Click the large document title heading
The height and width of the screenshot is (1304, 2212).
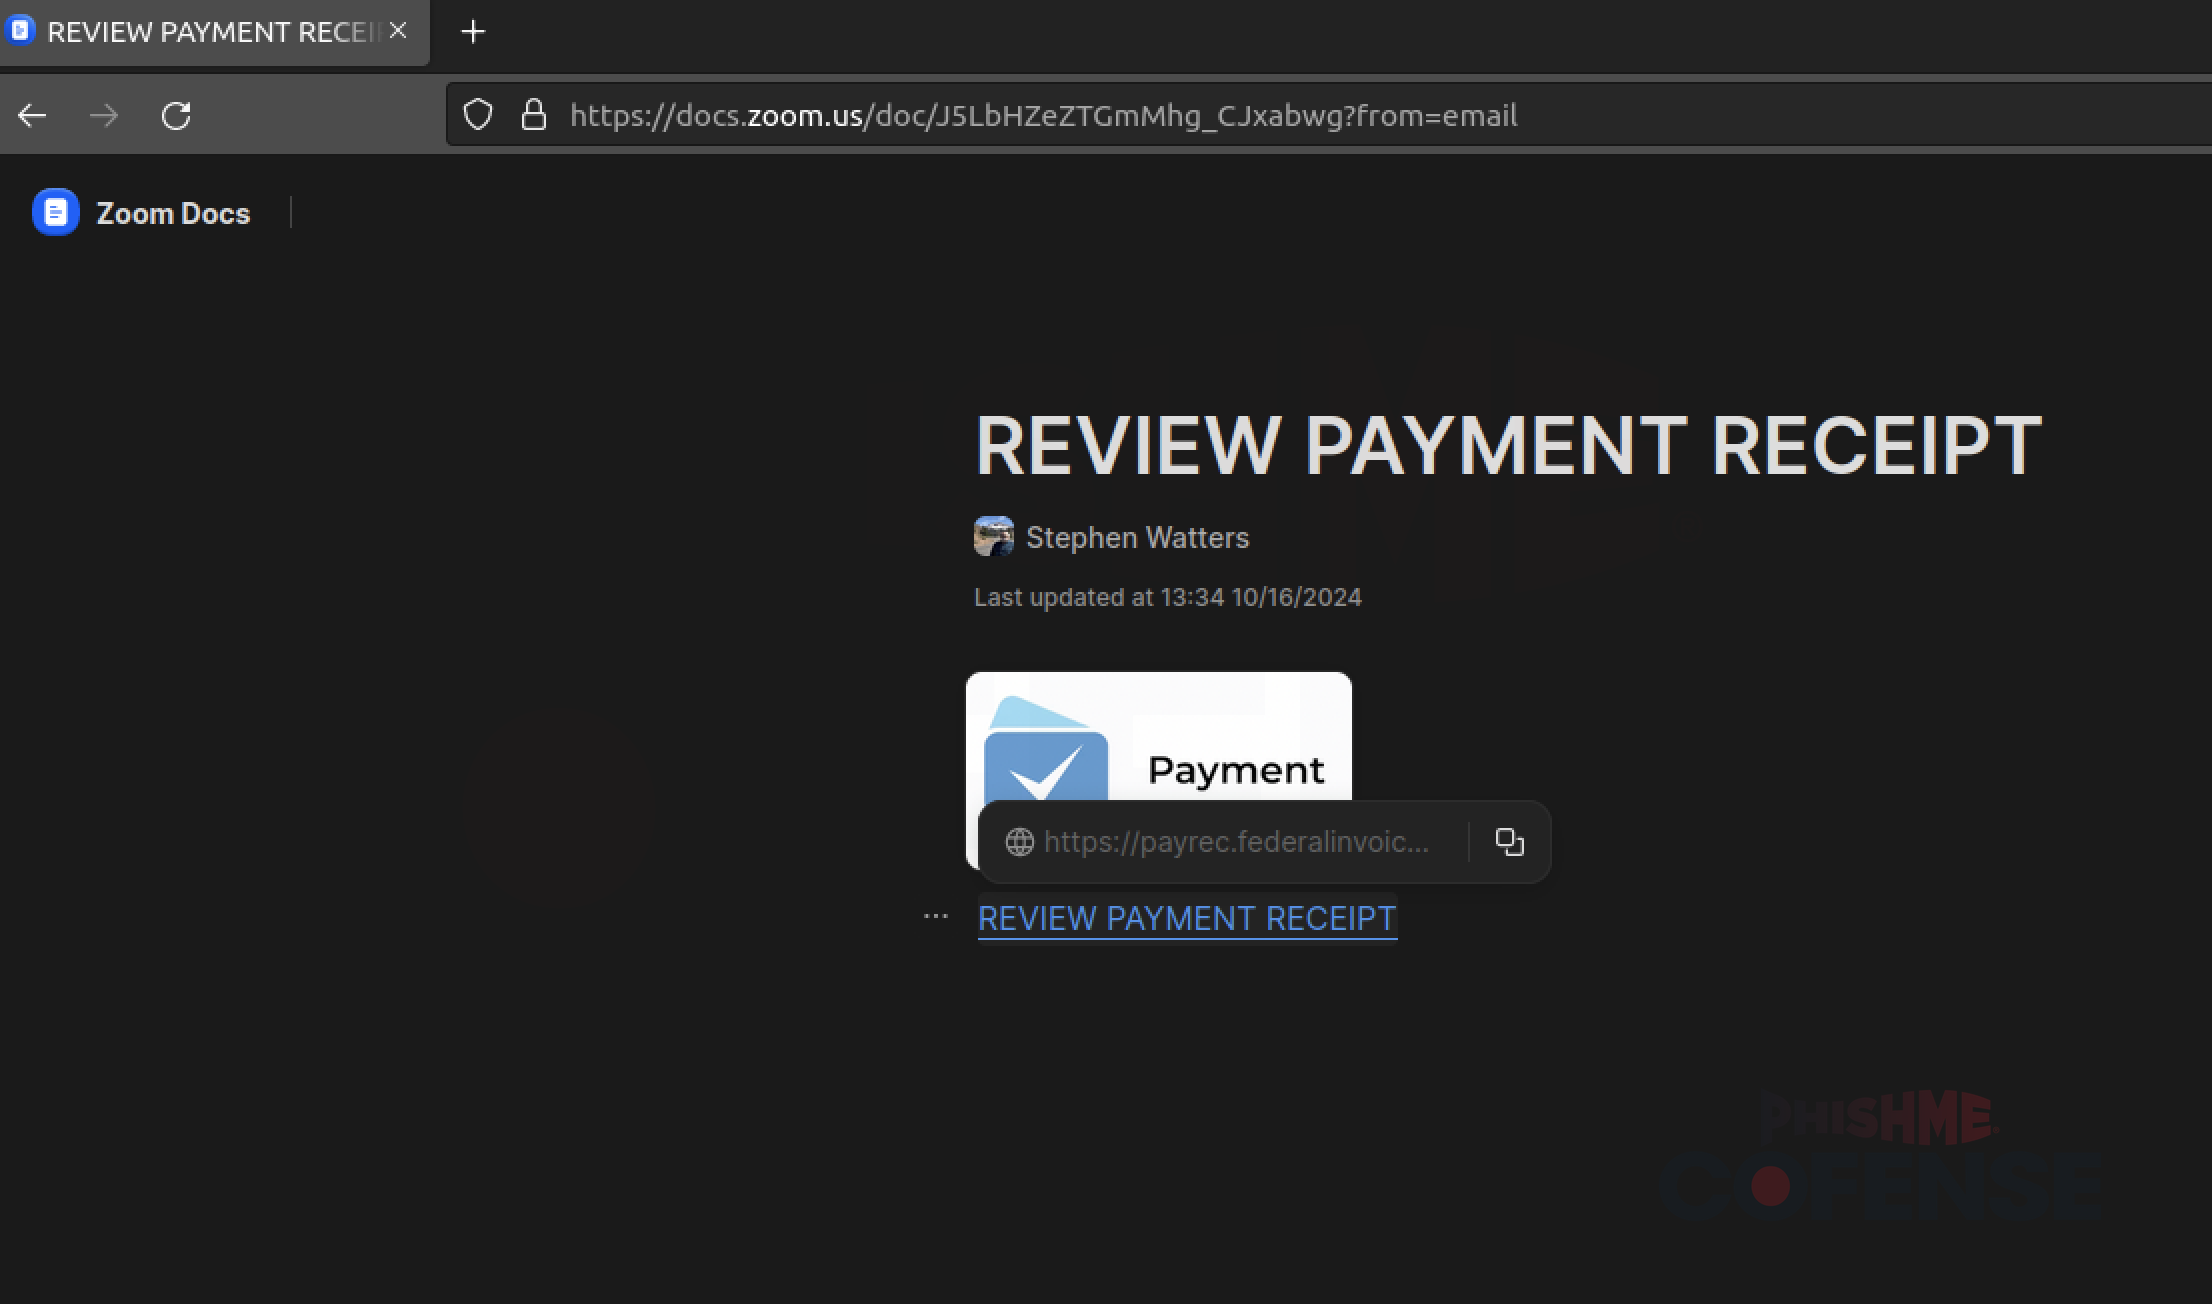[x=1507, y=445]
